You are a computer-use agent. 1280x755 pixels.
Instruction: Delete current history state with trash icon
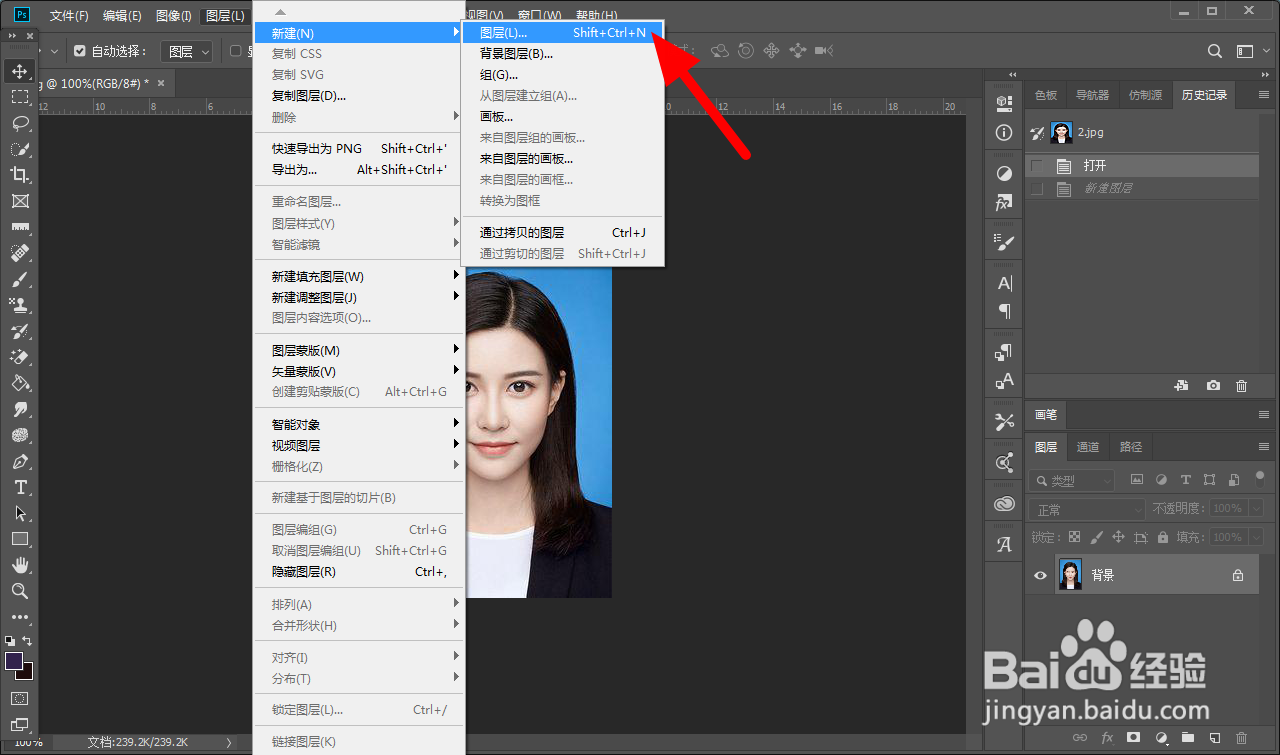click(1240, 385)
